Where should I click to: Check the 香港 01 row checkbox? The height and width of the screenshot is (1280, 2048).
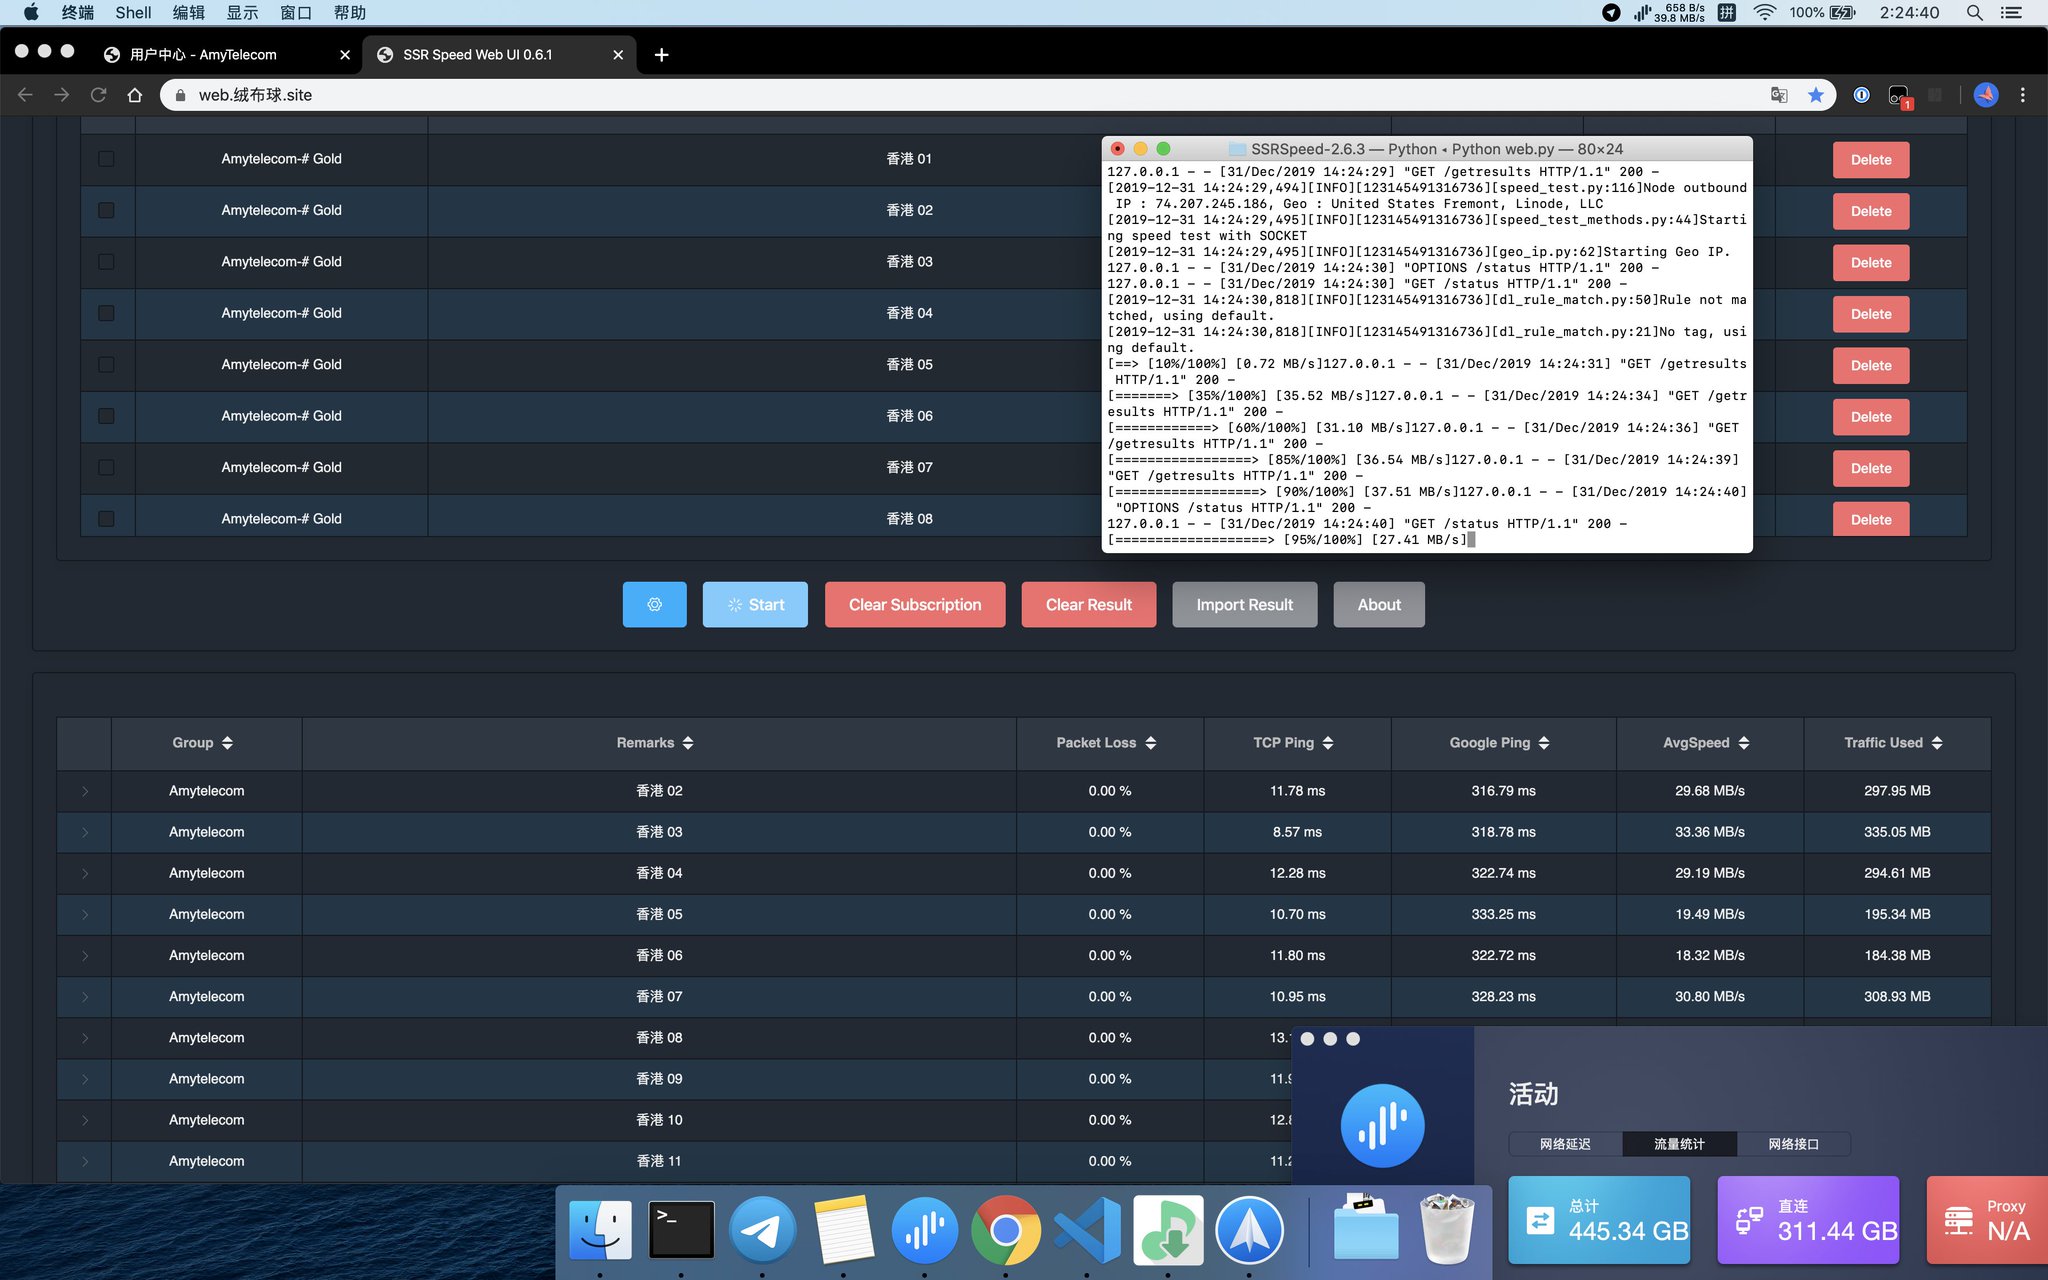tap(106, 159)
